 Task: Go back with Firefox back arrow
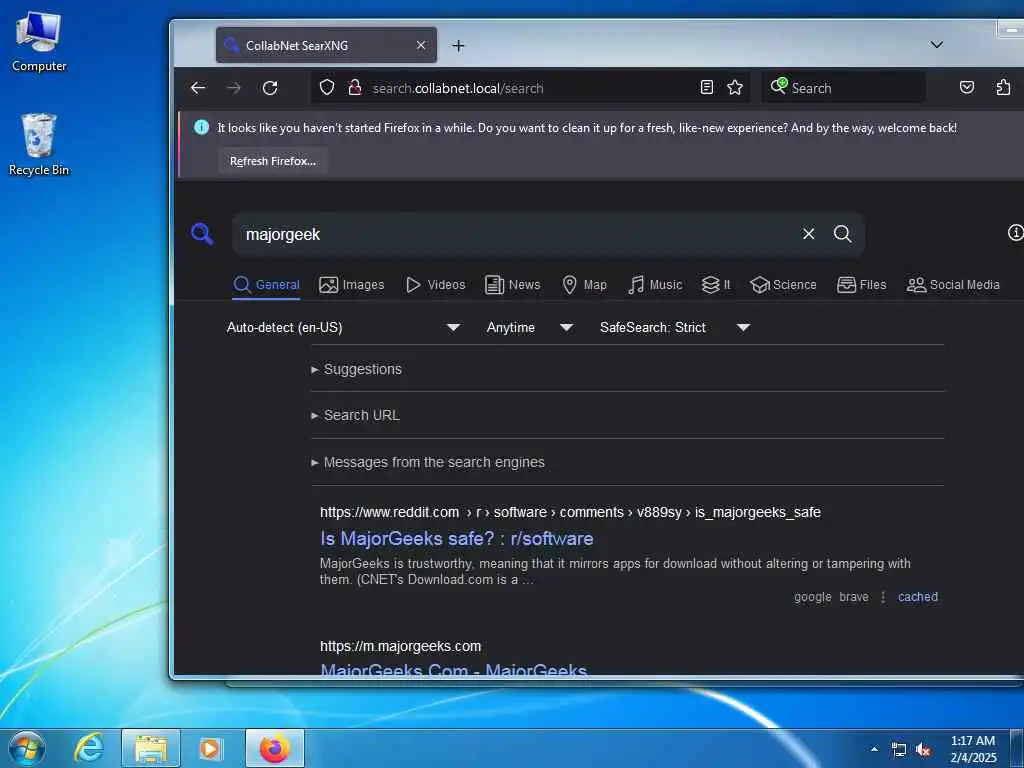tap(198, 88)
